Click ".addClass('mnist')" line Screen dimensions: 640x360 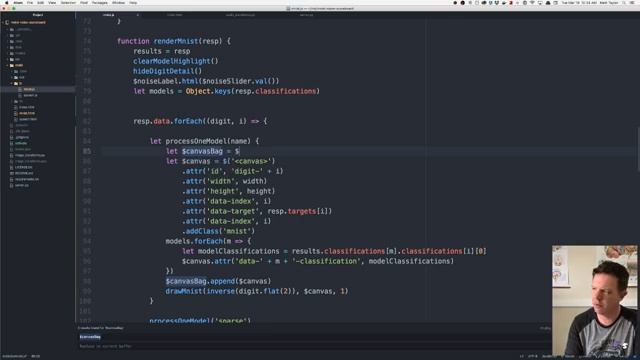pos(218,231)
